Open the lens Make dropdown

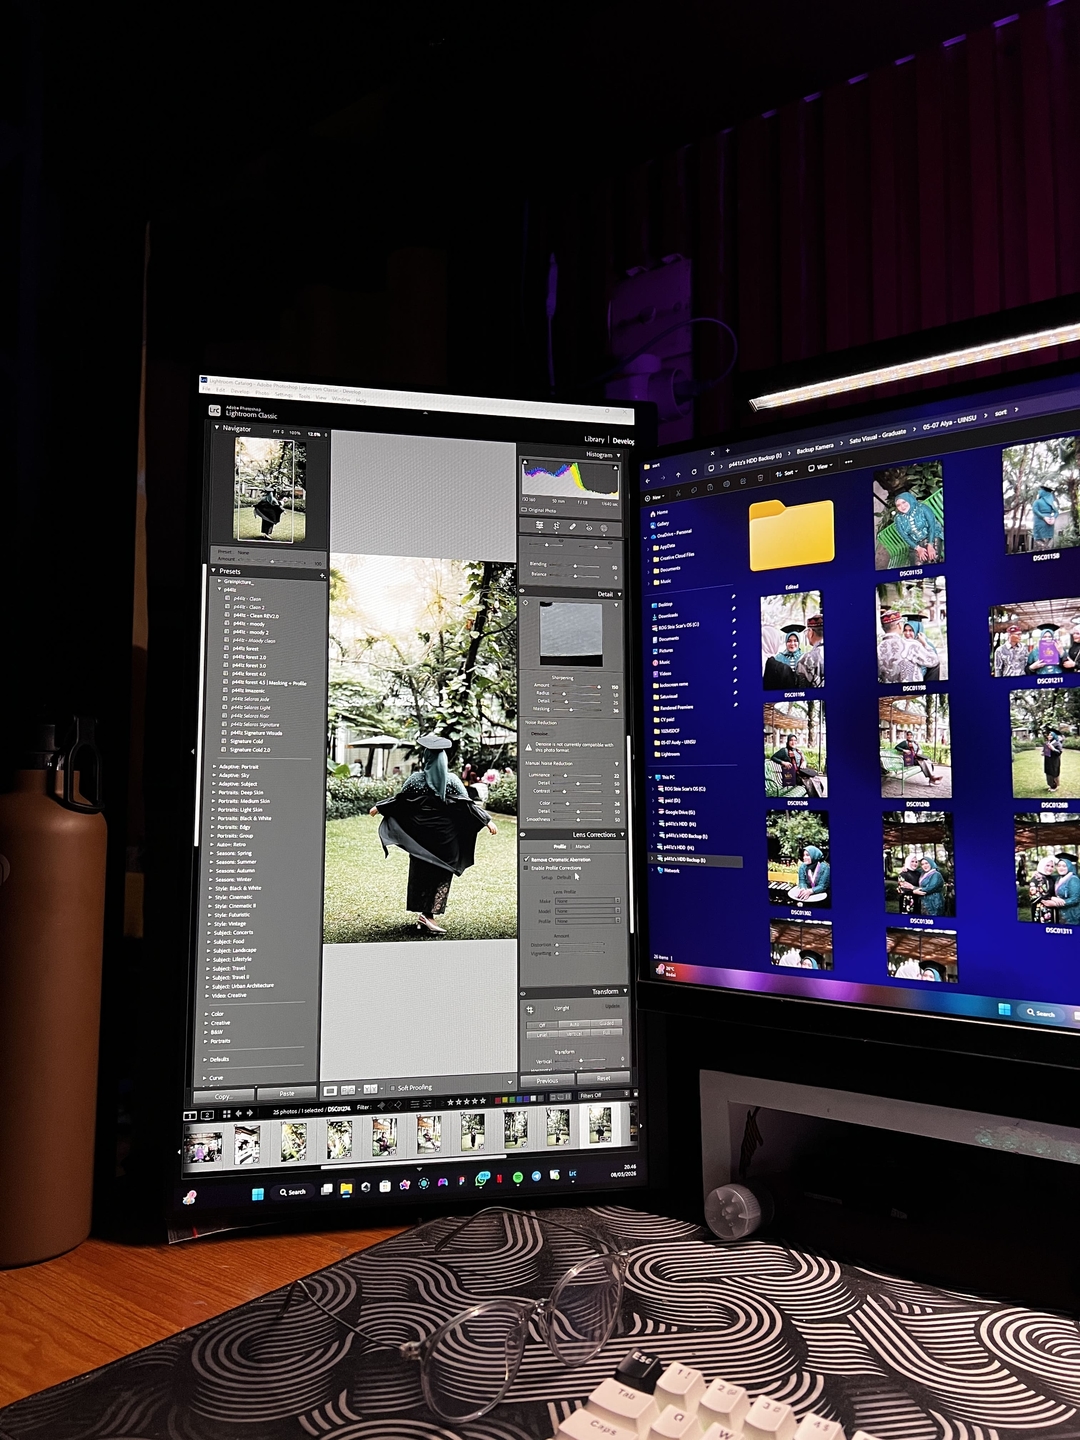click(x=588, y=901)
